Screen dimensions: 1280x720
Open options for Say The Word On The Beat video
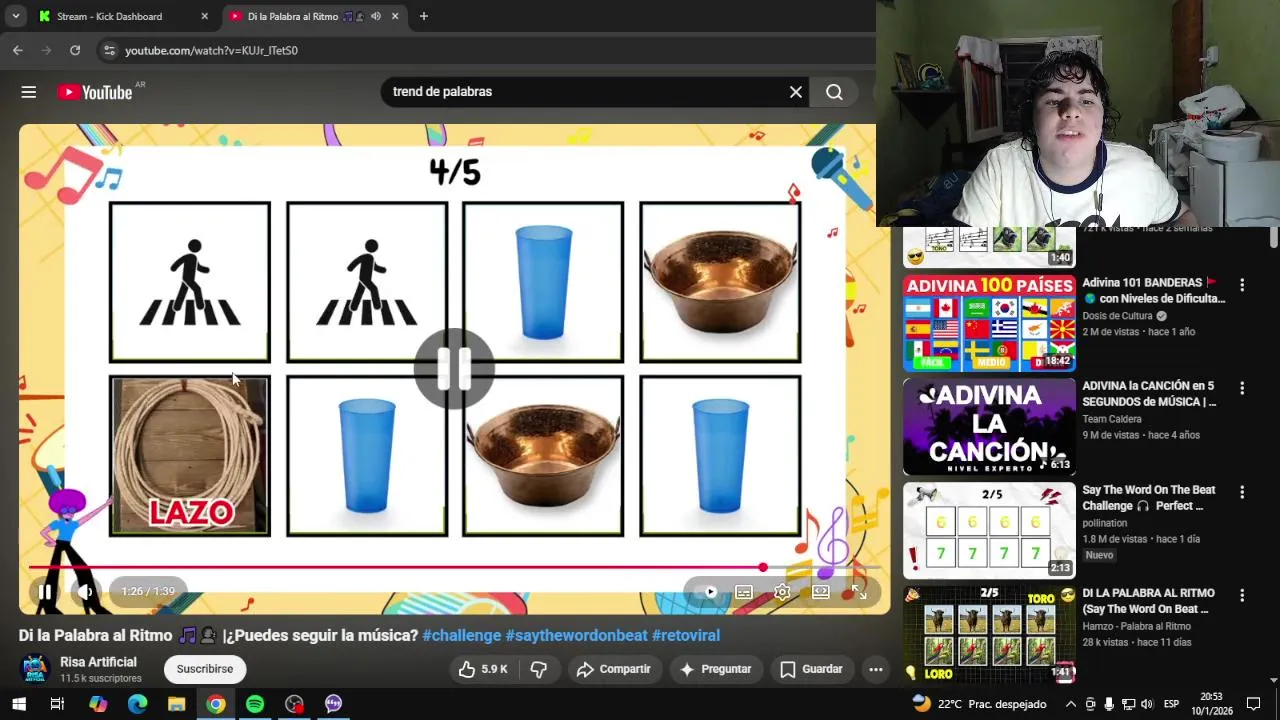tap(1242, 492)
